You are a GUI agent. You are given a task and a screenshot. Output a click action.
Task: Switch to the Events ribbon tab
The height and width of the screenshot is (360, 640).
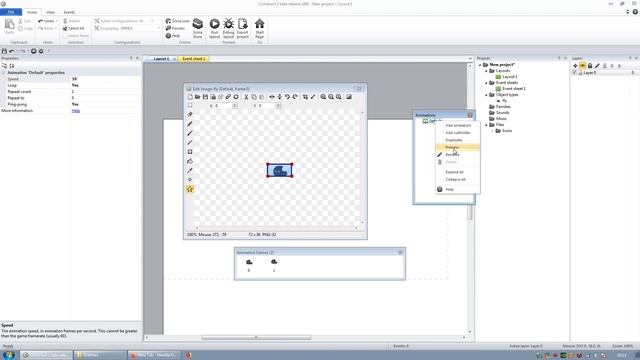[x=69, y=12]
